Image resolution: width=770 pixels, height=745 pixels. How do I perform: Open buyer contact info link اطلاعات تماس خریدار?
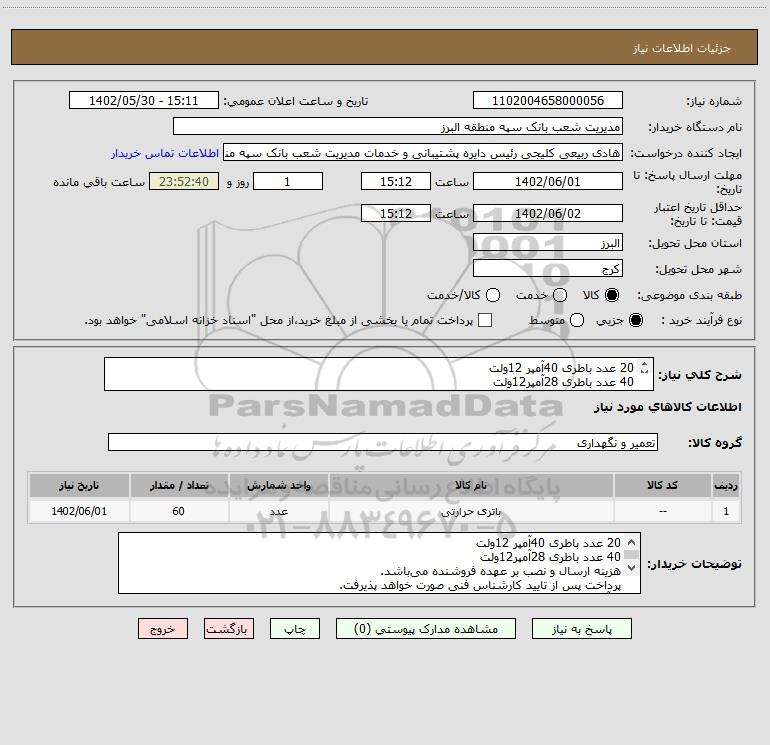(x=165, y=153)
